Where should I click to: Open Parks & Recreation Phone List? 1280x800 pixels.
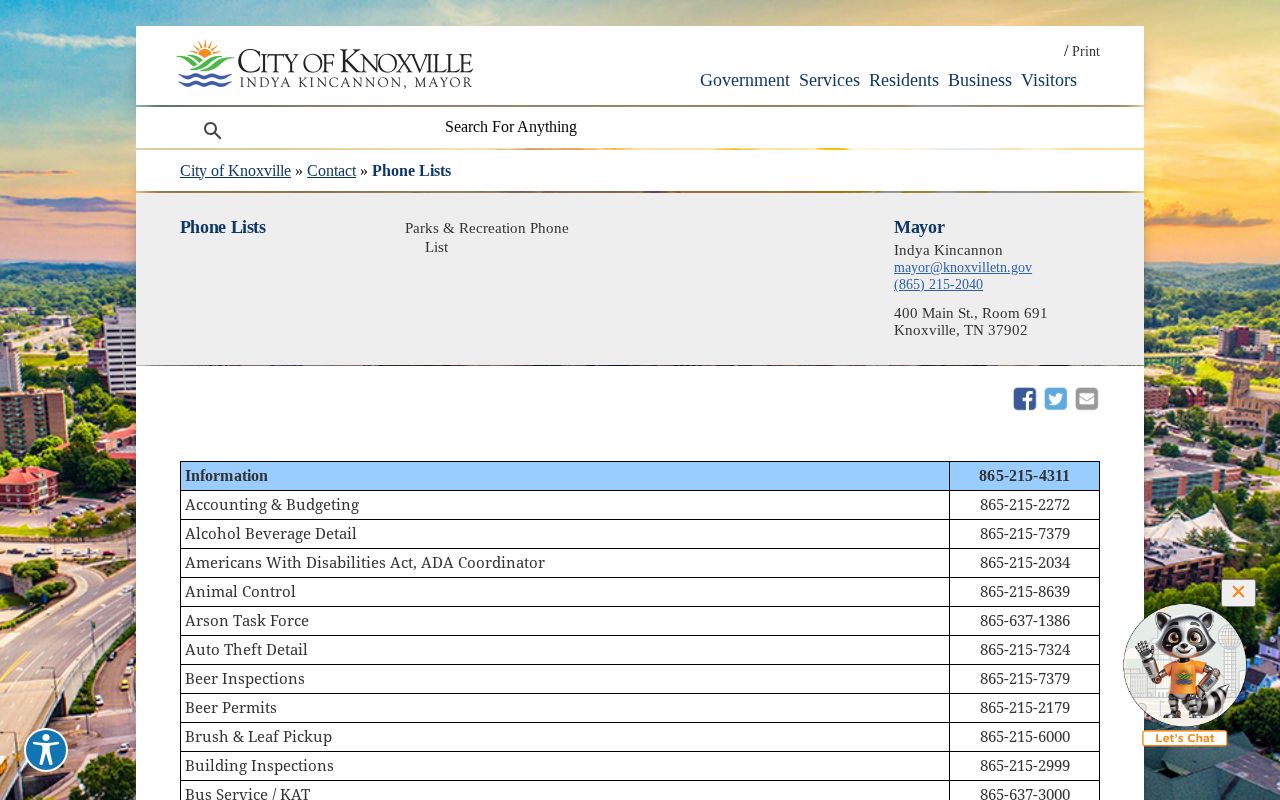click(487, 237)
